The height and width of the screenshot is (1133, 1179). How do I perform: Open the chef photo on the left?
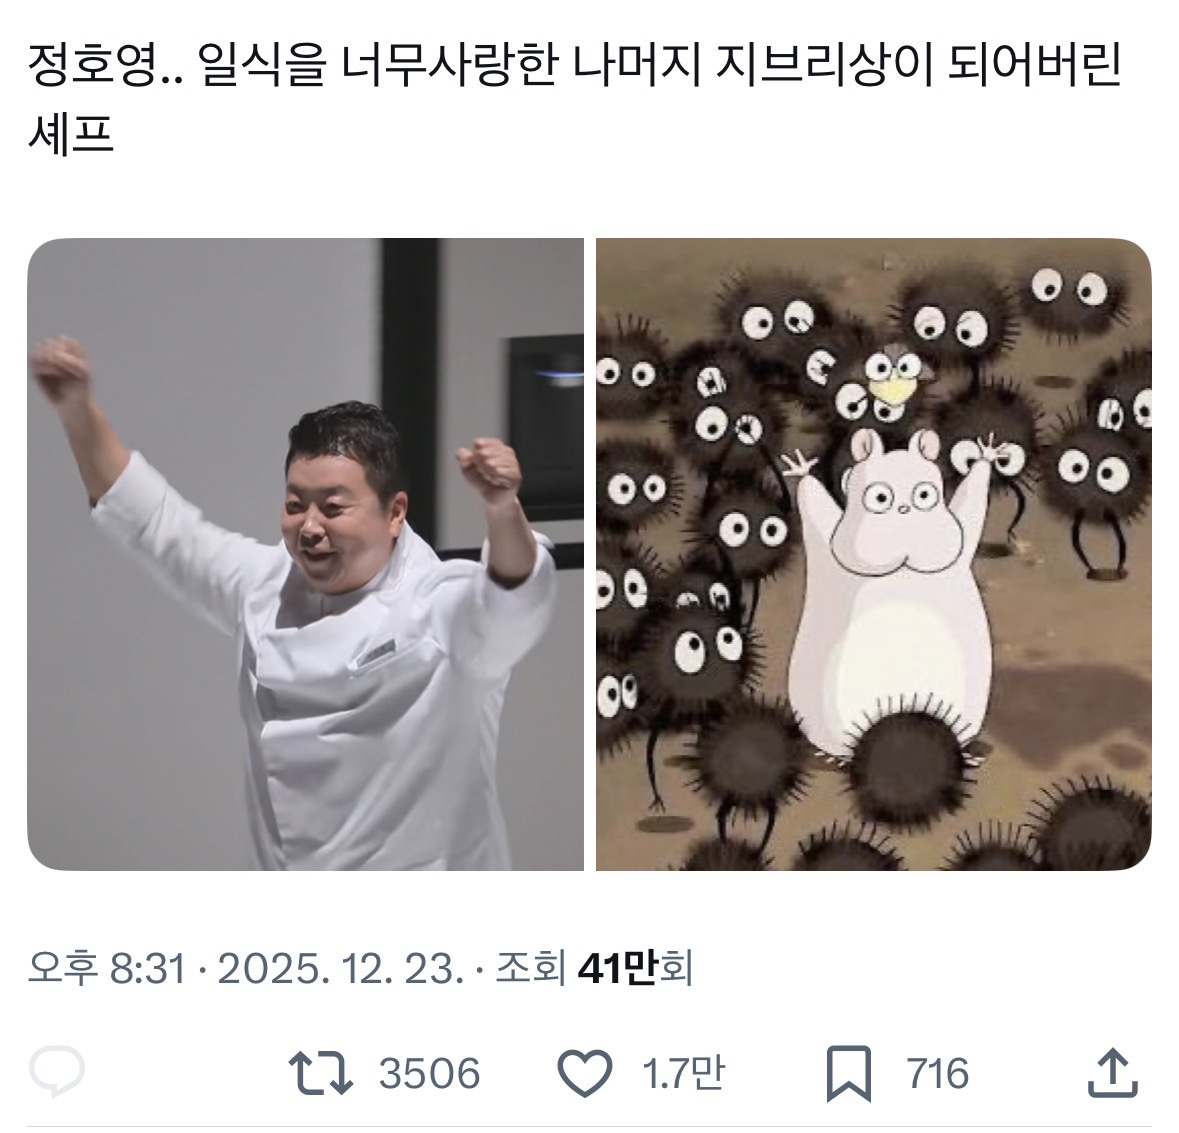[305, 554]
